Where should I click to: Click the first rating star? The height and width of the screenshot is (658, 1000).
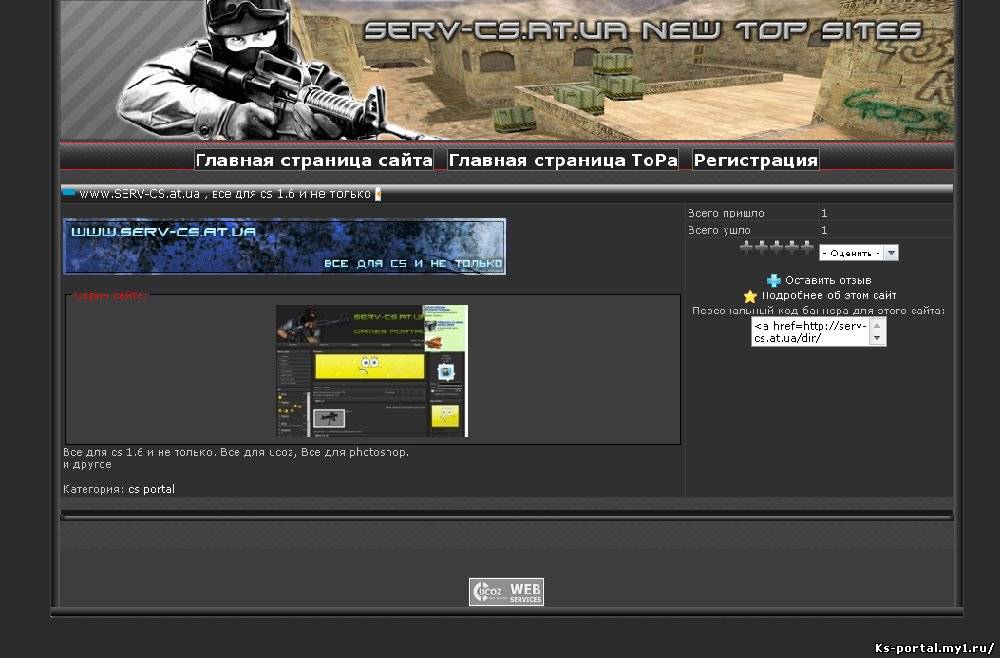click(746, 247)
